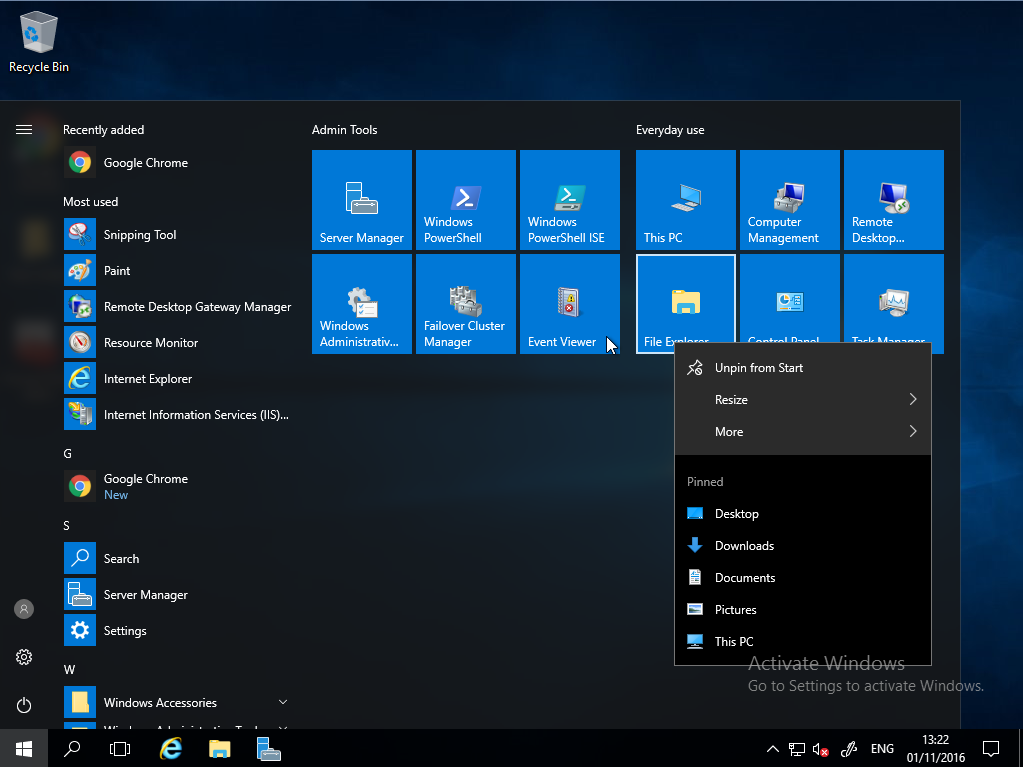Open pinned Downloads location
Viewport: 1023px width, 767px height.
click(802, 546)
